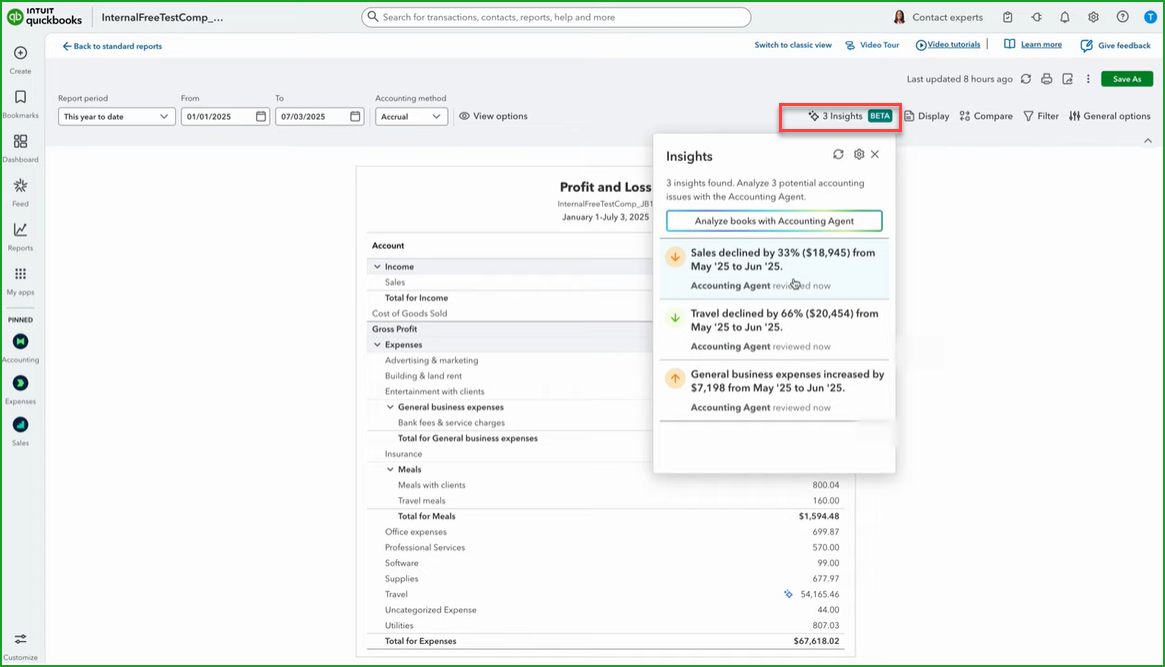Click the Travel row insight sparkle icon
Viewport: 1165px width, 667px height.
pyautogui.click(x=788, y=594)
